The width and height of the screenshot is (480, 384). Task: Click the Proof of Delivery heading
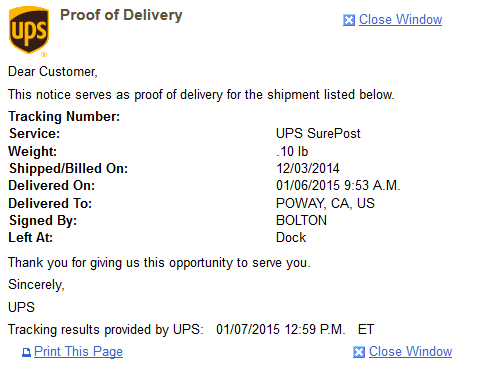coord(121,15)
